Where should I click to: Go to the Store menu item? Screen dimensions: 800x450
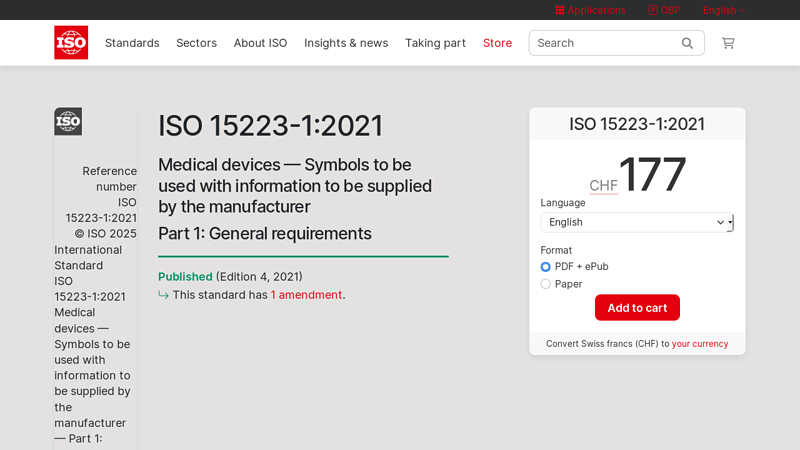click(497, 43)
